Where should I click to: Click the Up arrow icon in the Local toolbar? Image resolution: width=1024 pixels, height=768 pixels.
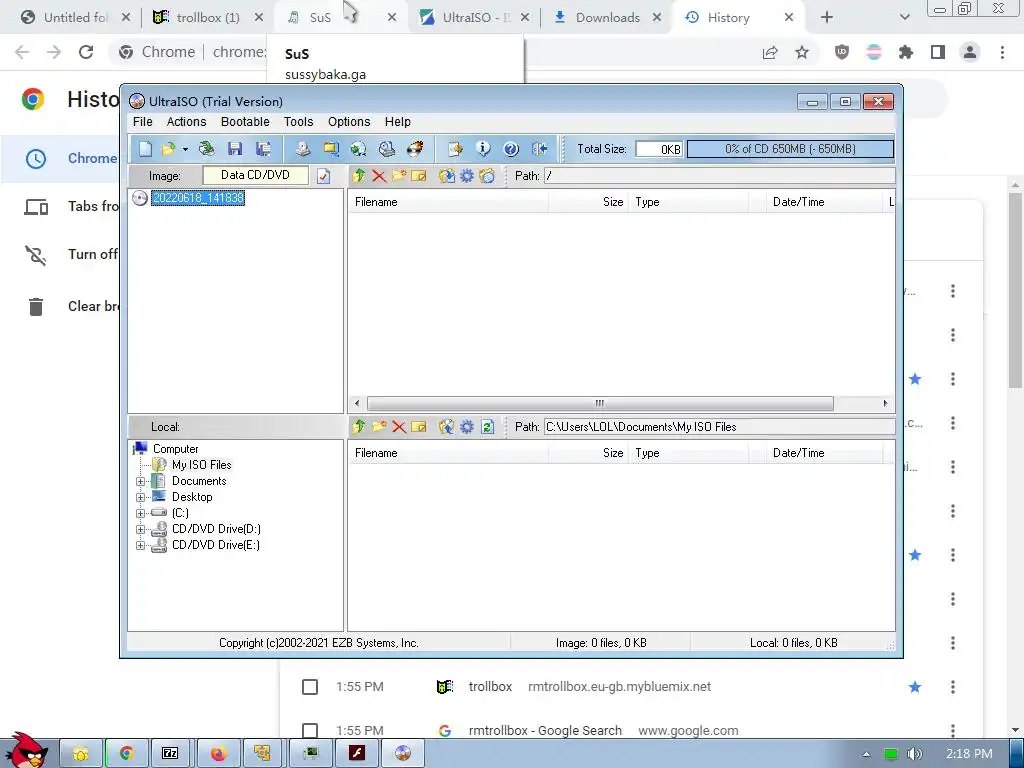(x=359, y=426)
